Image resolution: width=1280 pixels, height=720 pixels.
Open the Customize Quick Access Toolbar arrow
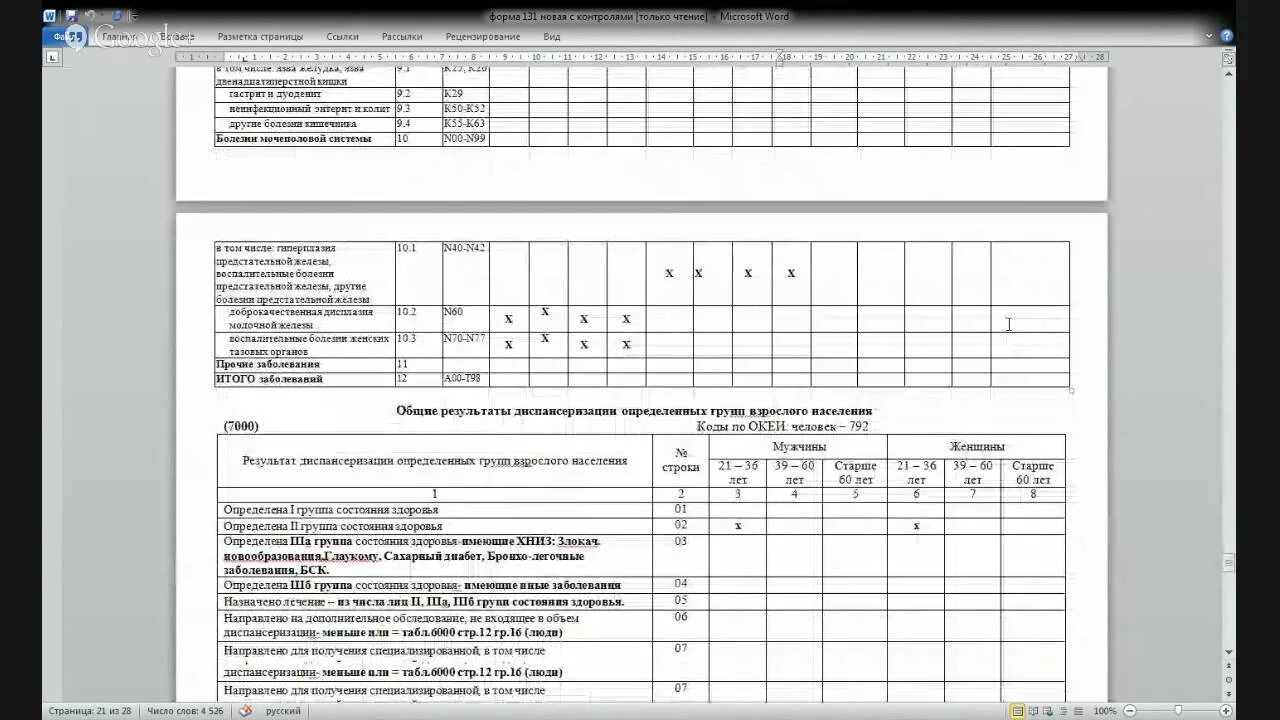coord(135,16)
